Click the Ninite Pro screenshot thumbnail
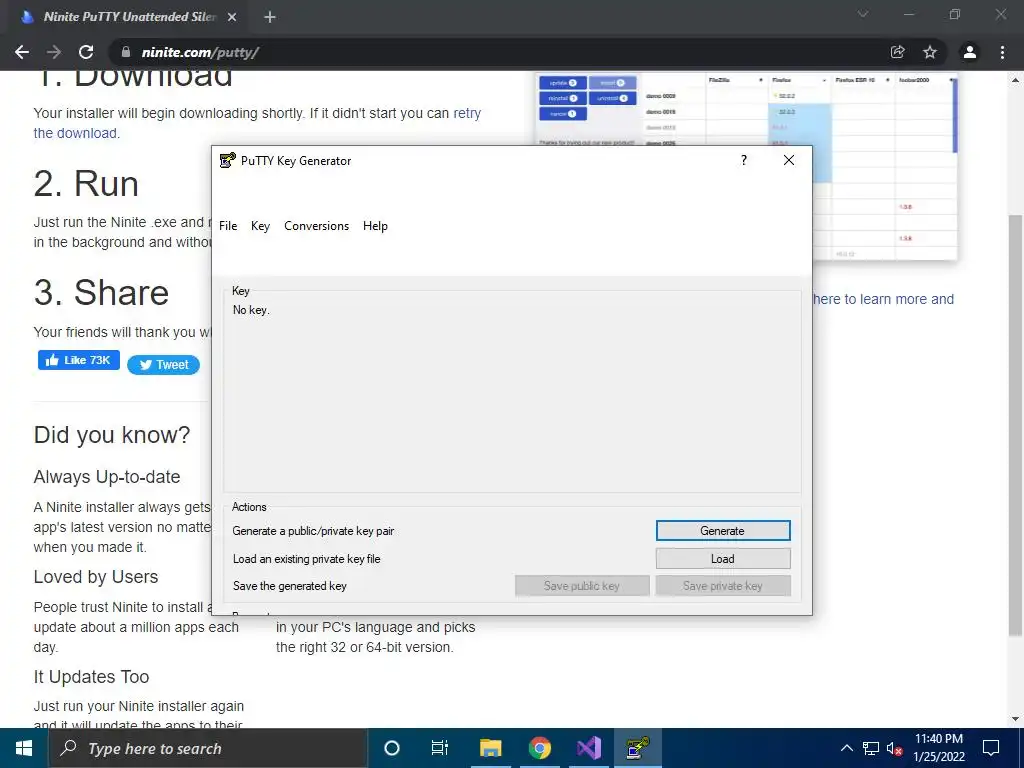Screen dimensions: 1024x768 (746, 167)
